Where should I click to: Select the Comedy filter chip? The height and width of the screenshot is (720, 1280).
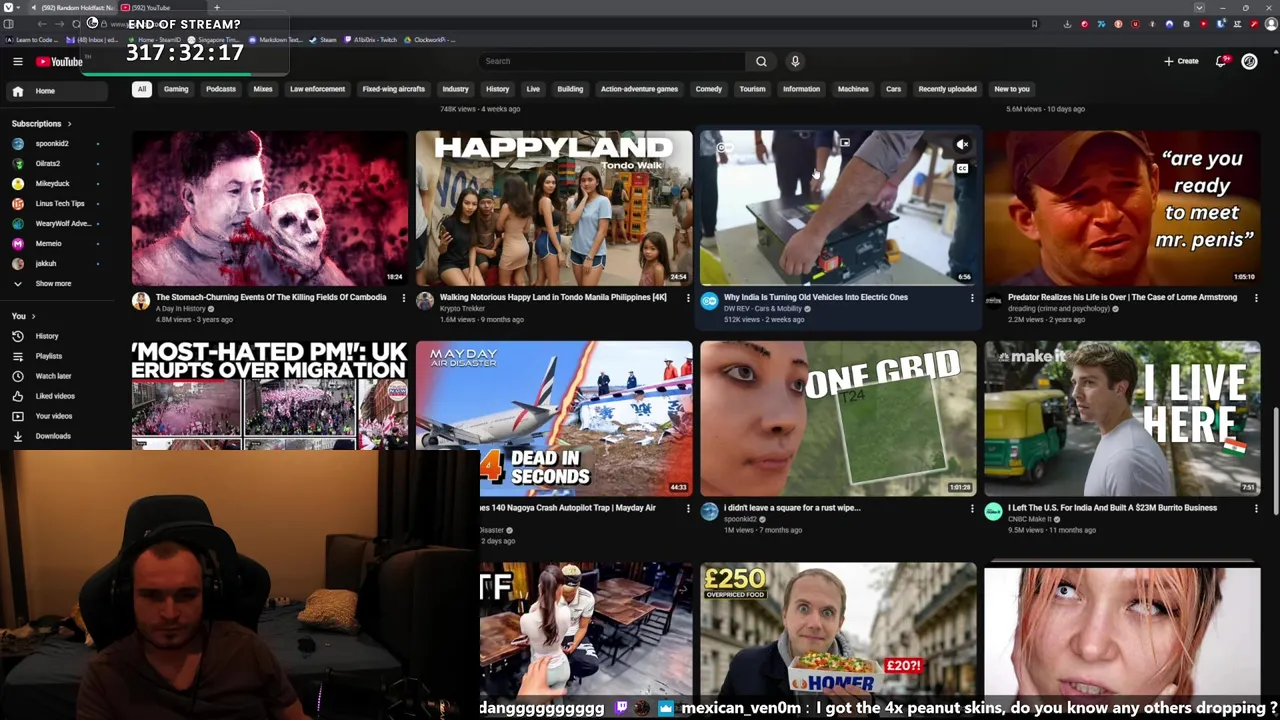(x=708, y=89)
